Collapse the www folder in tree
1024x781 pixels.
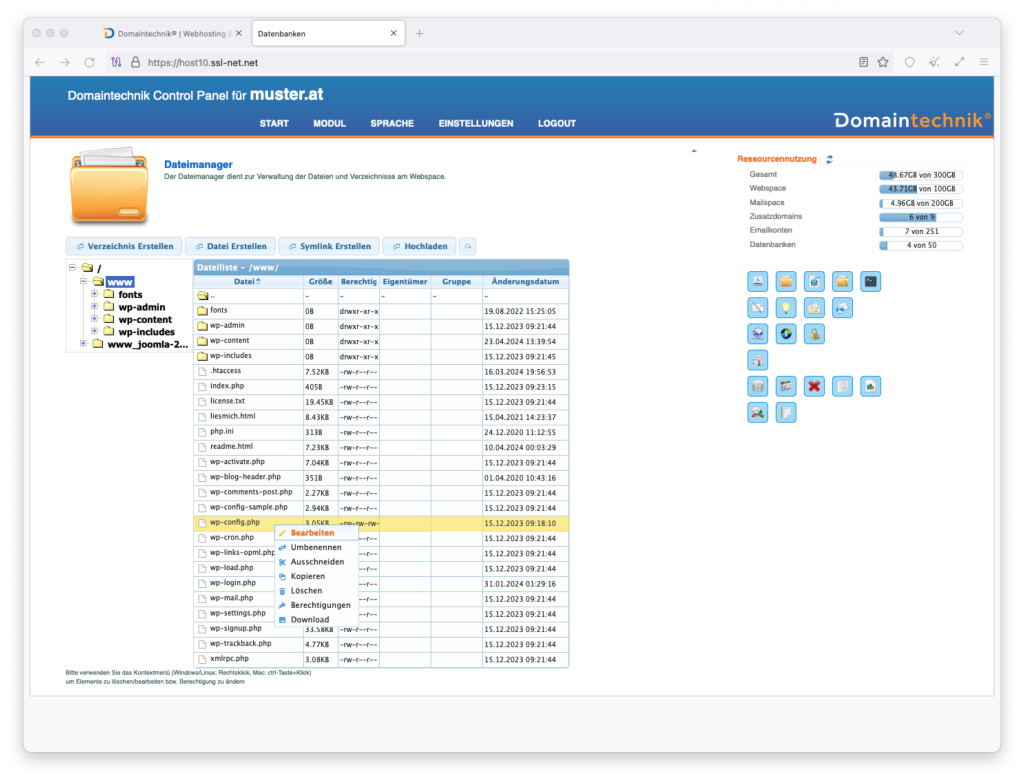click(x=83, y=283)
